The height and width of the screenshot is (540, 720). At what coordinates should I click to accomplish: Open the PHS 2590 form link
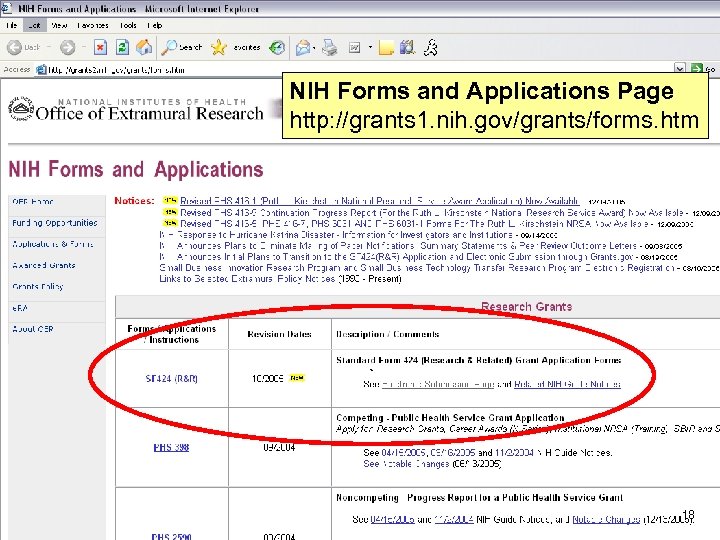pos(171,536)
